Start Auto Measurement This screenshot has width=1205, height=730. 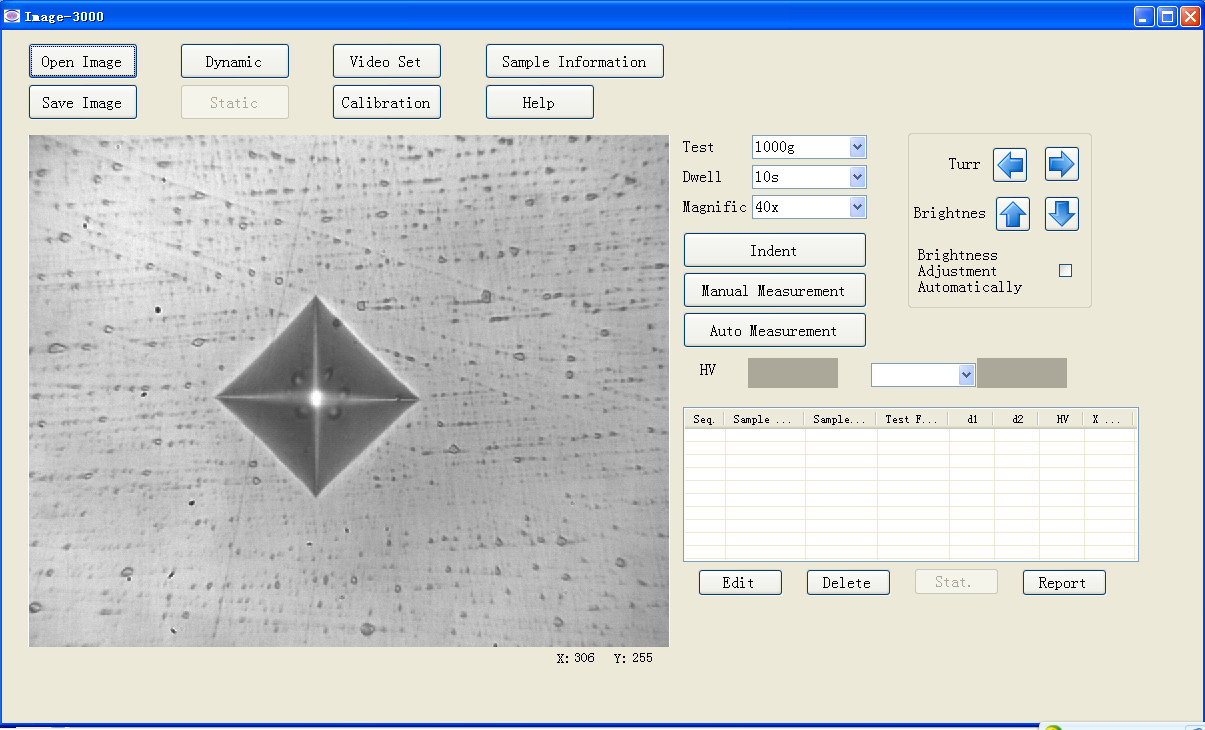pyautogui.click(x=774, y=330)
